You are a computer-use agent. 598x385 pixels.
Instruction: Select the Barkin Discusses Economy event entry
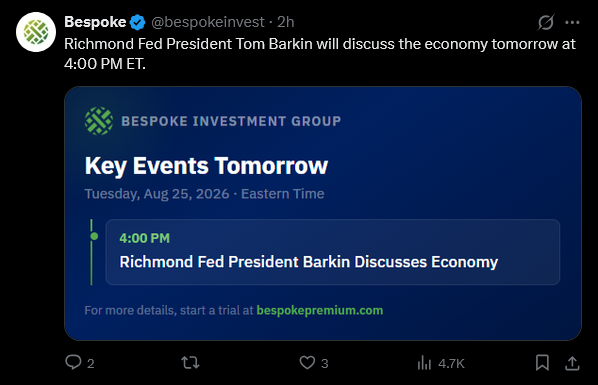pyautogui.click(x=333, y=252)
